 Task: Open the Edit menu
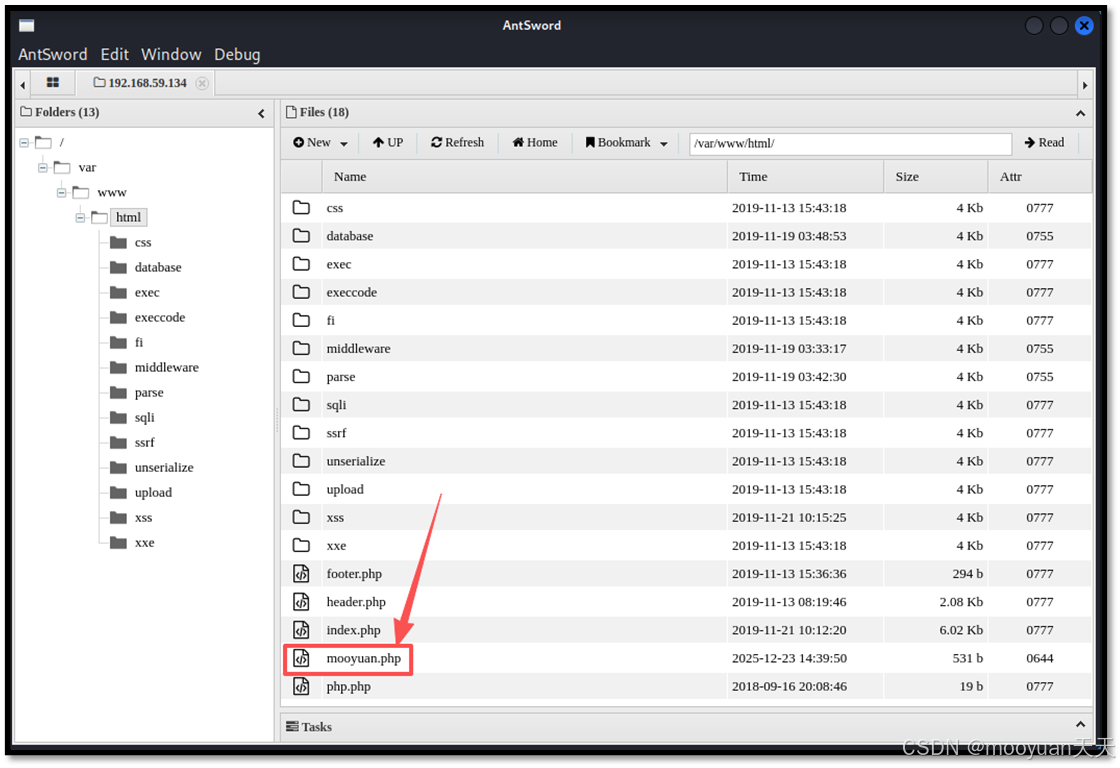(114, 54)
